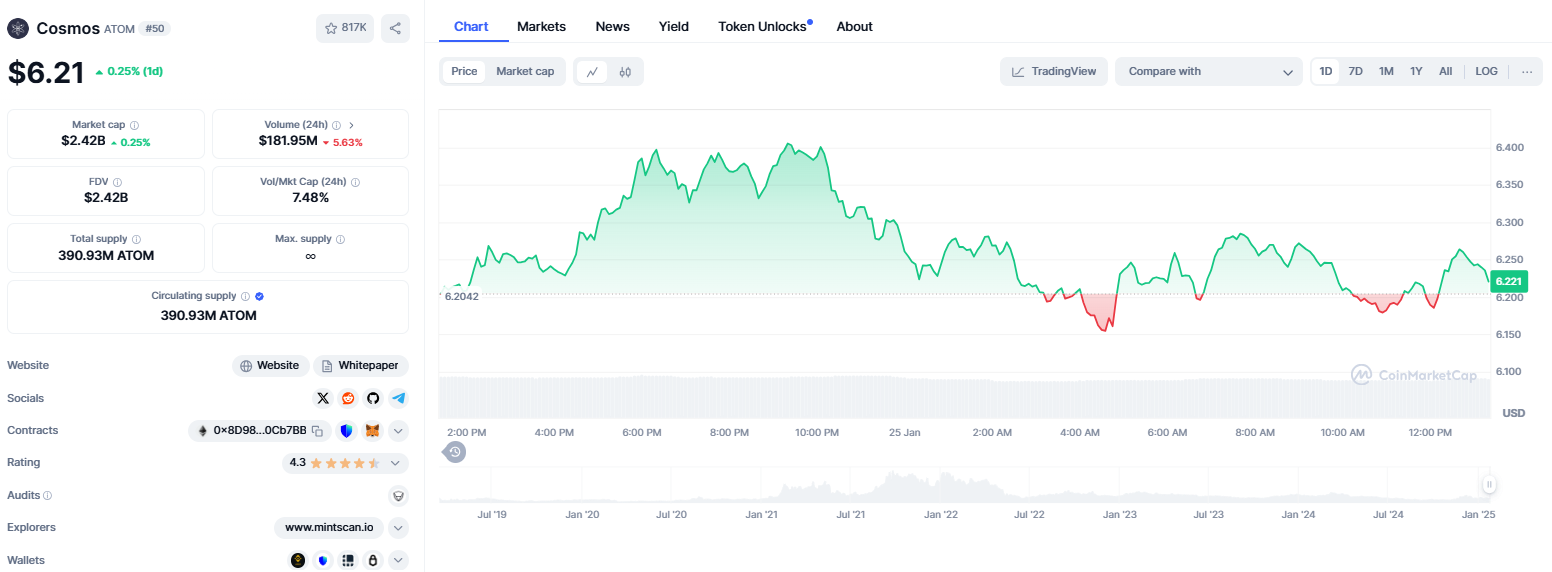
Task: Click the Total supply info icon
Action: (x=136, y=239)
